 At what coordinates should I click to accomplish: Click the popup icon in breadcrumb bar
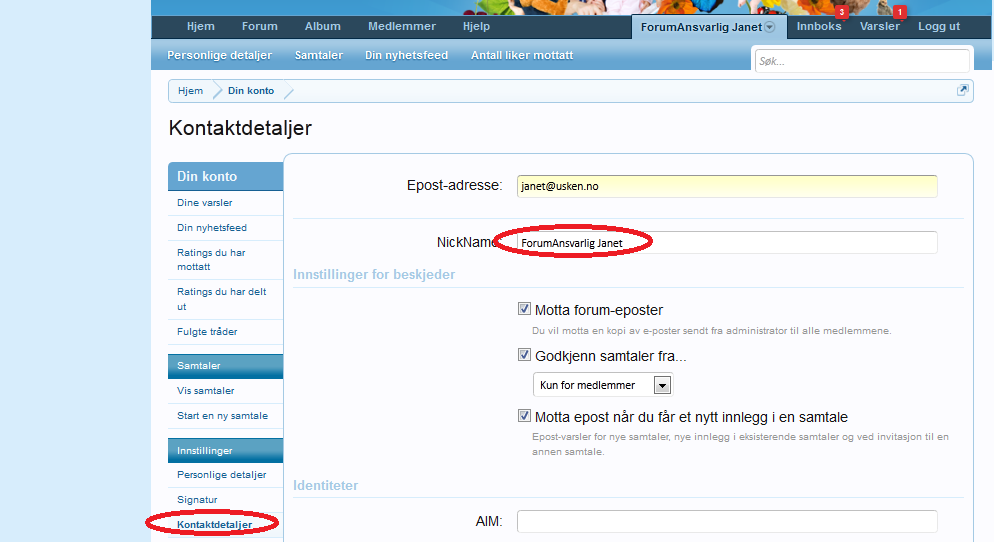point(962,90)
